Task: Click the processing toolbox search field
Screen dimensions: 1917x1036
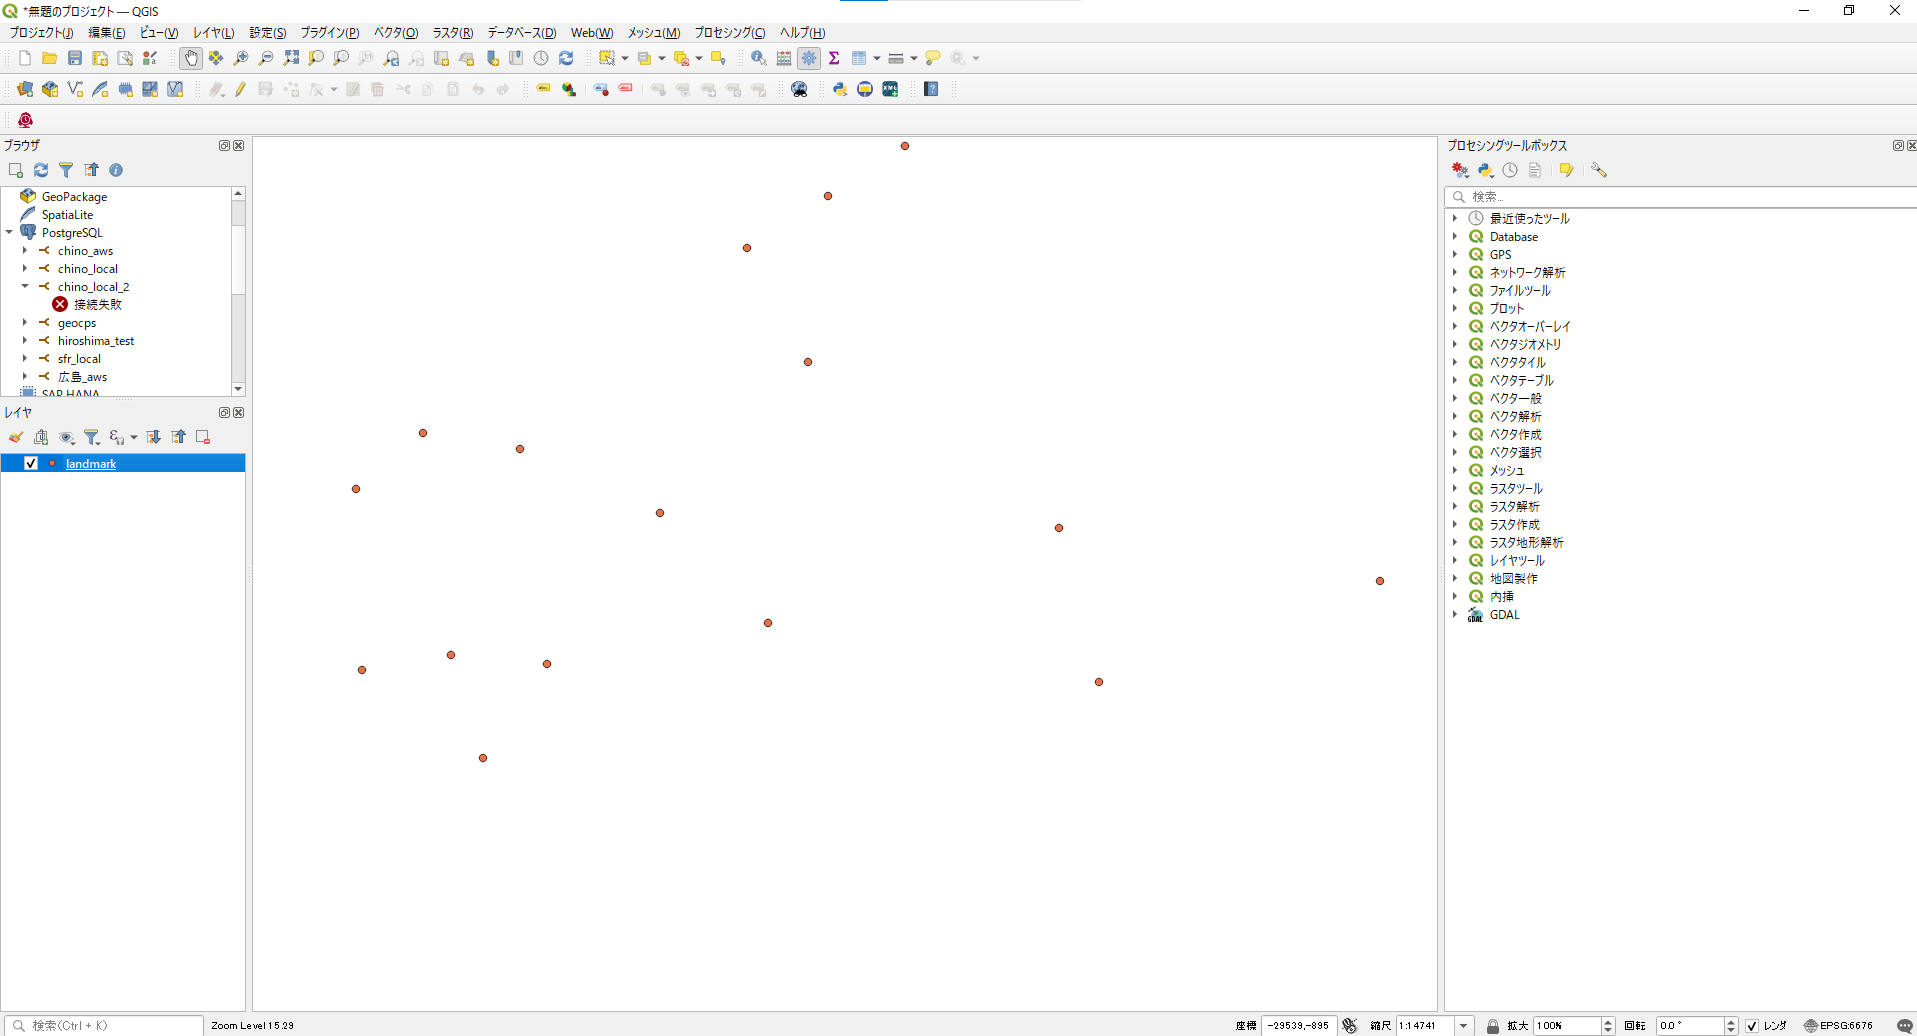Action: [1680, 197]
